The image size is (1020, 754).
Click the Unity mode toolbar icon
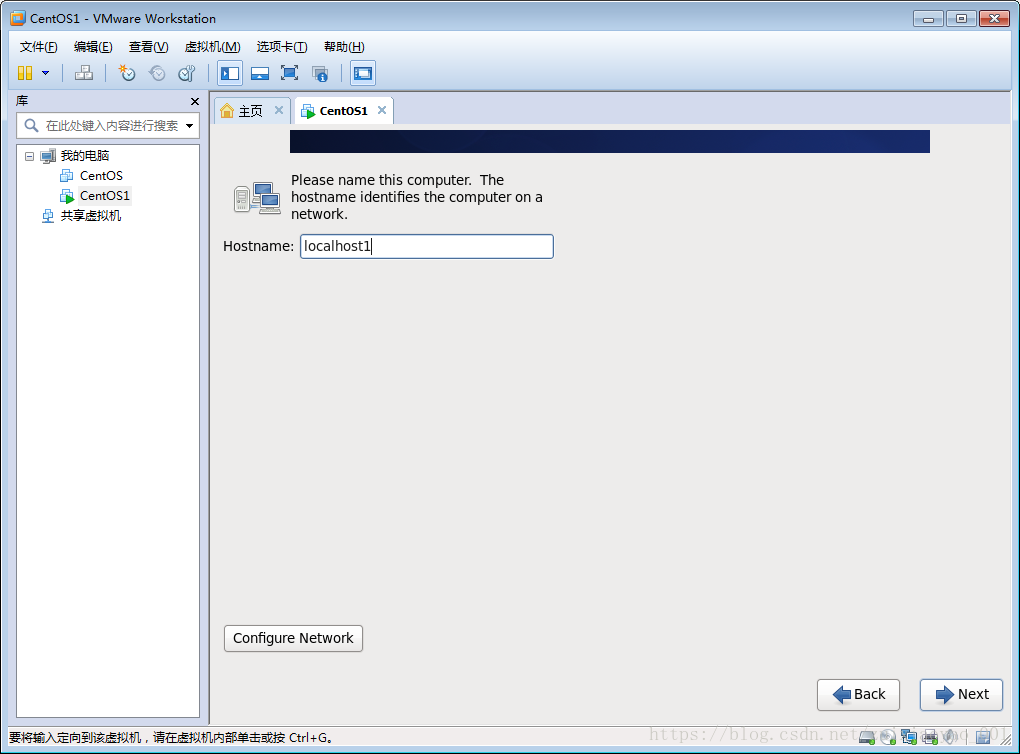tap(319, 73)
